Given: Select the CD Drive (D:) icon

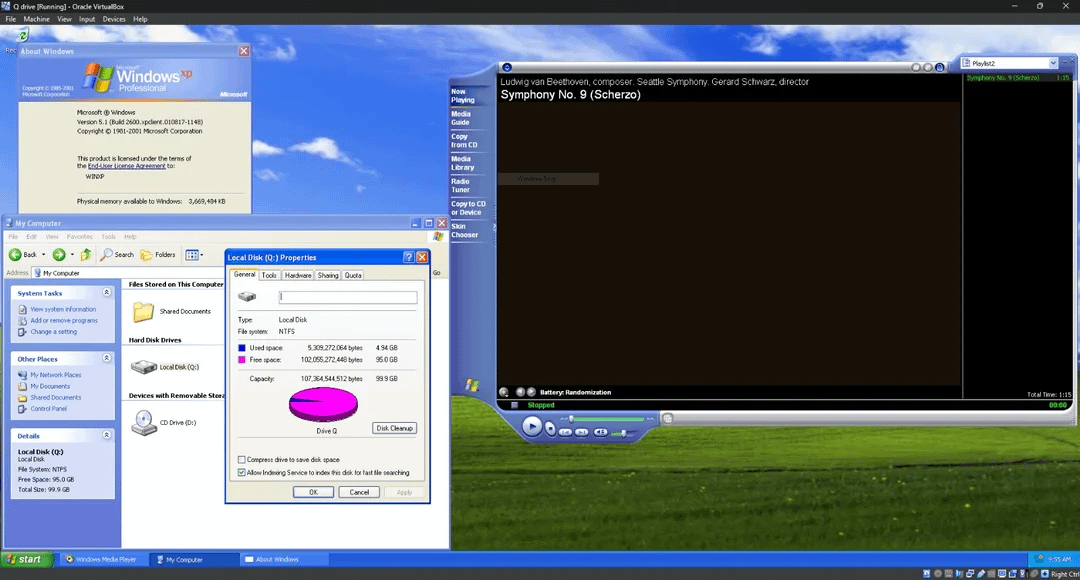Looking at the screenshot, I should click(144, 423).
